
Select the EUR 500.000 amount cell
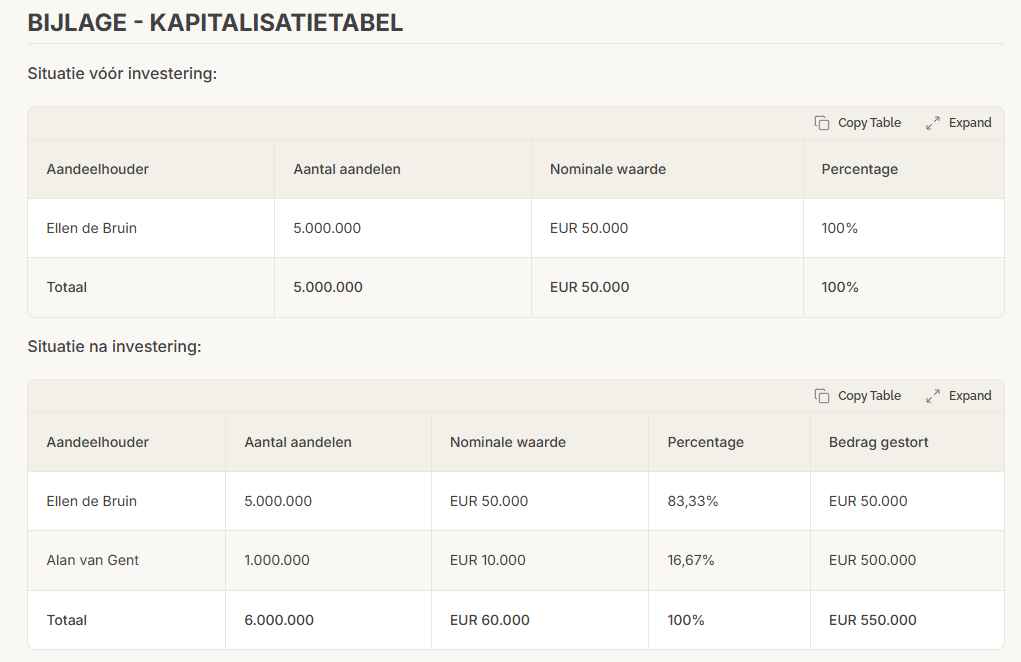pyautogui.click(x=872, y=560)
